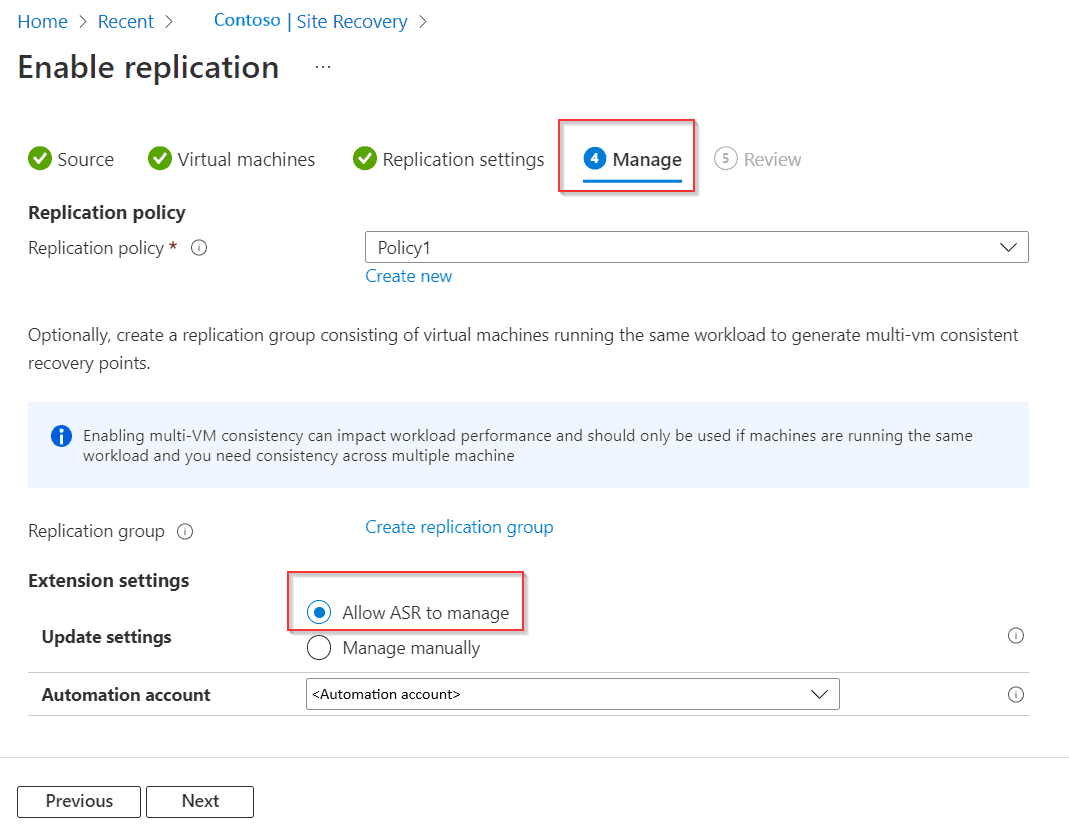Select the Allow ASR to manage radio button
The width and height of the screenshot is (1069, 825).
318,612
